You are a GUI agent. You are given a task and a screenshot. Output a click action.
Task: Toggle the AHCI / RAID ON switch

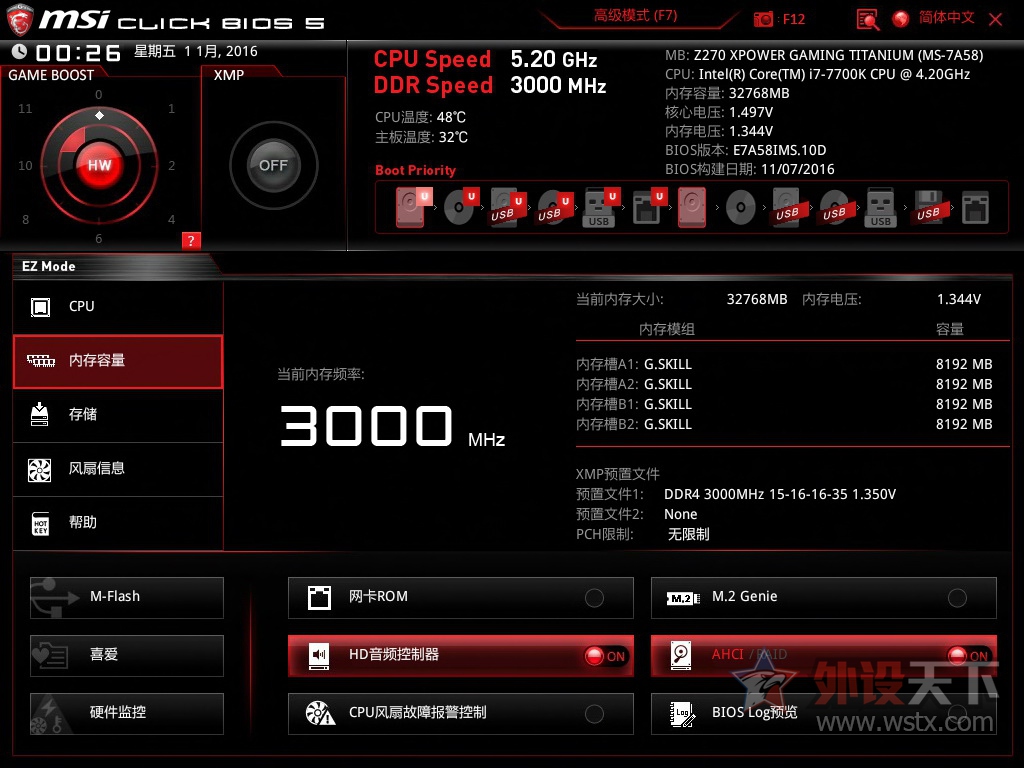968,656
